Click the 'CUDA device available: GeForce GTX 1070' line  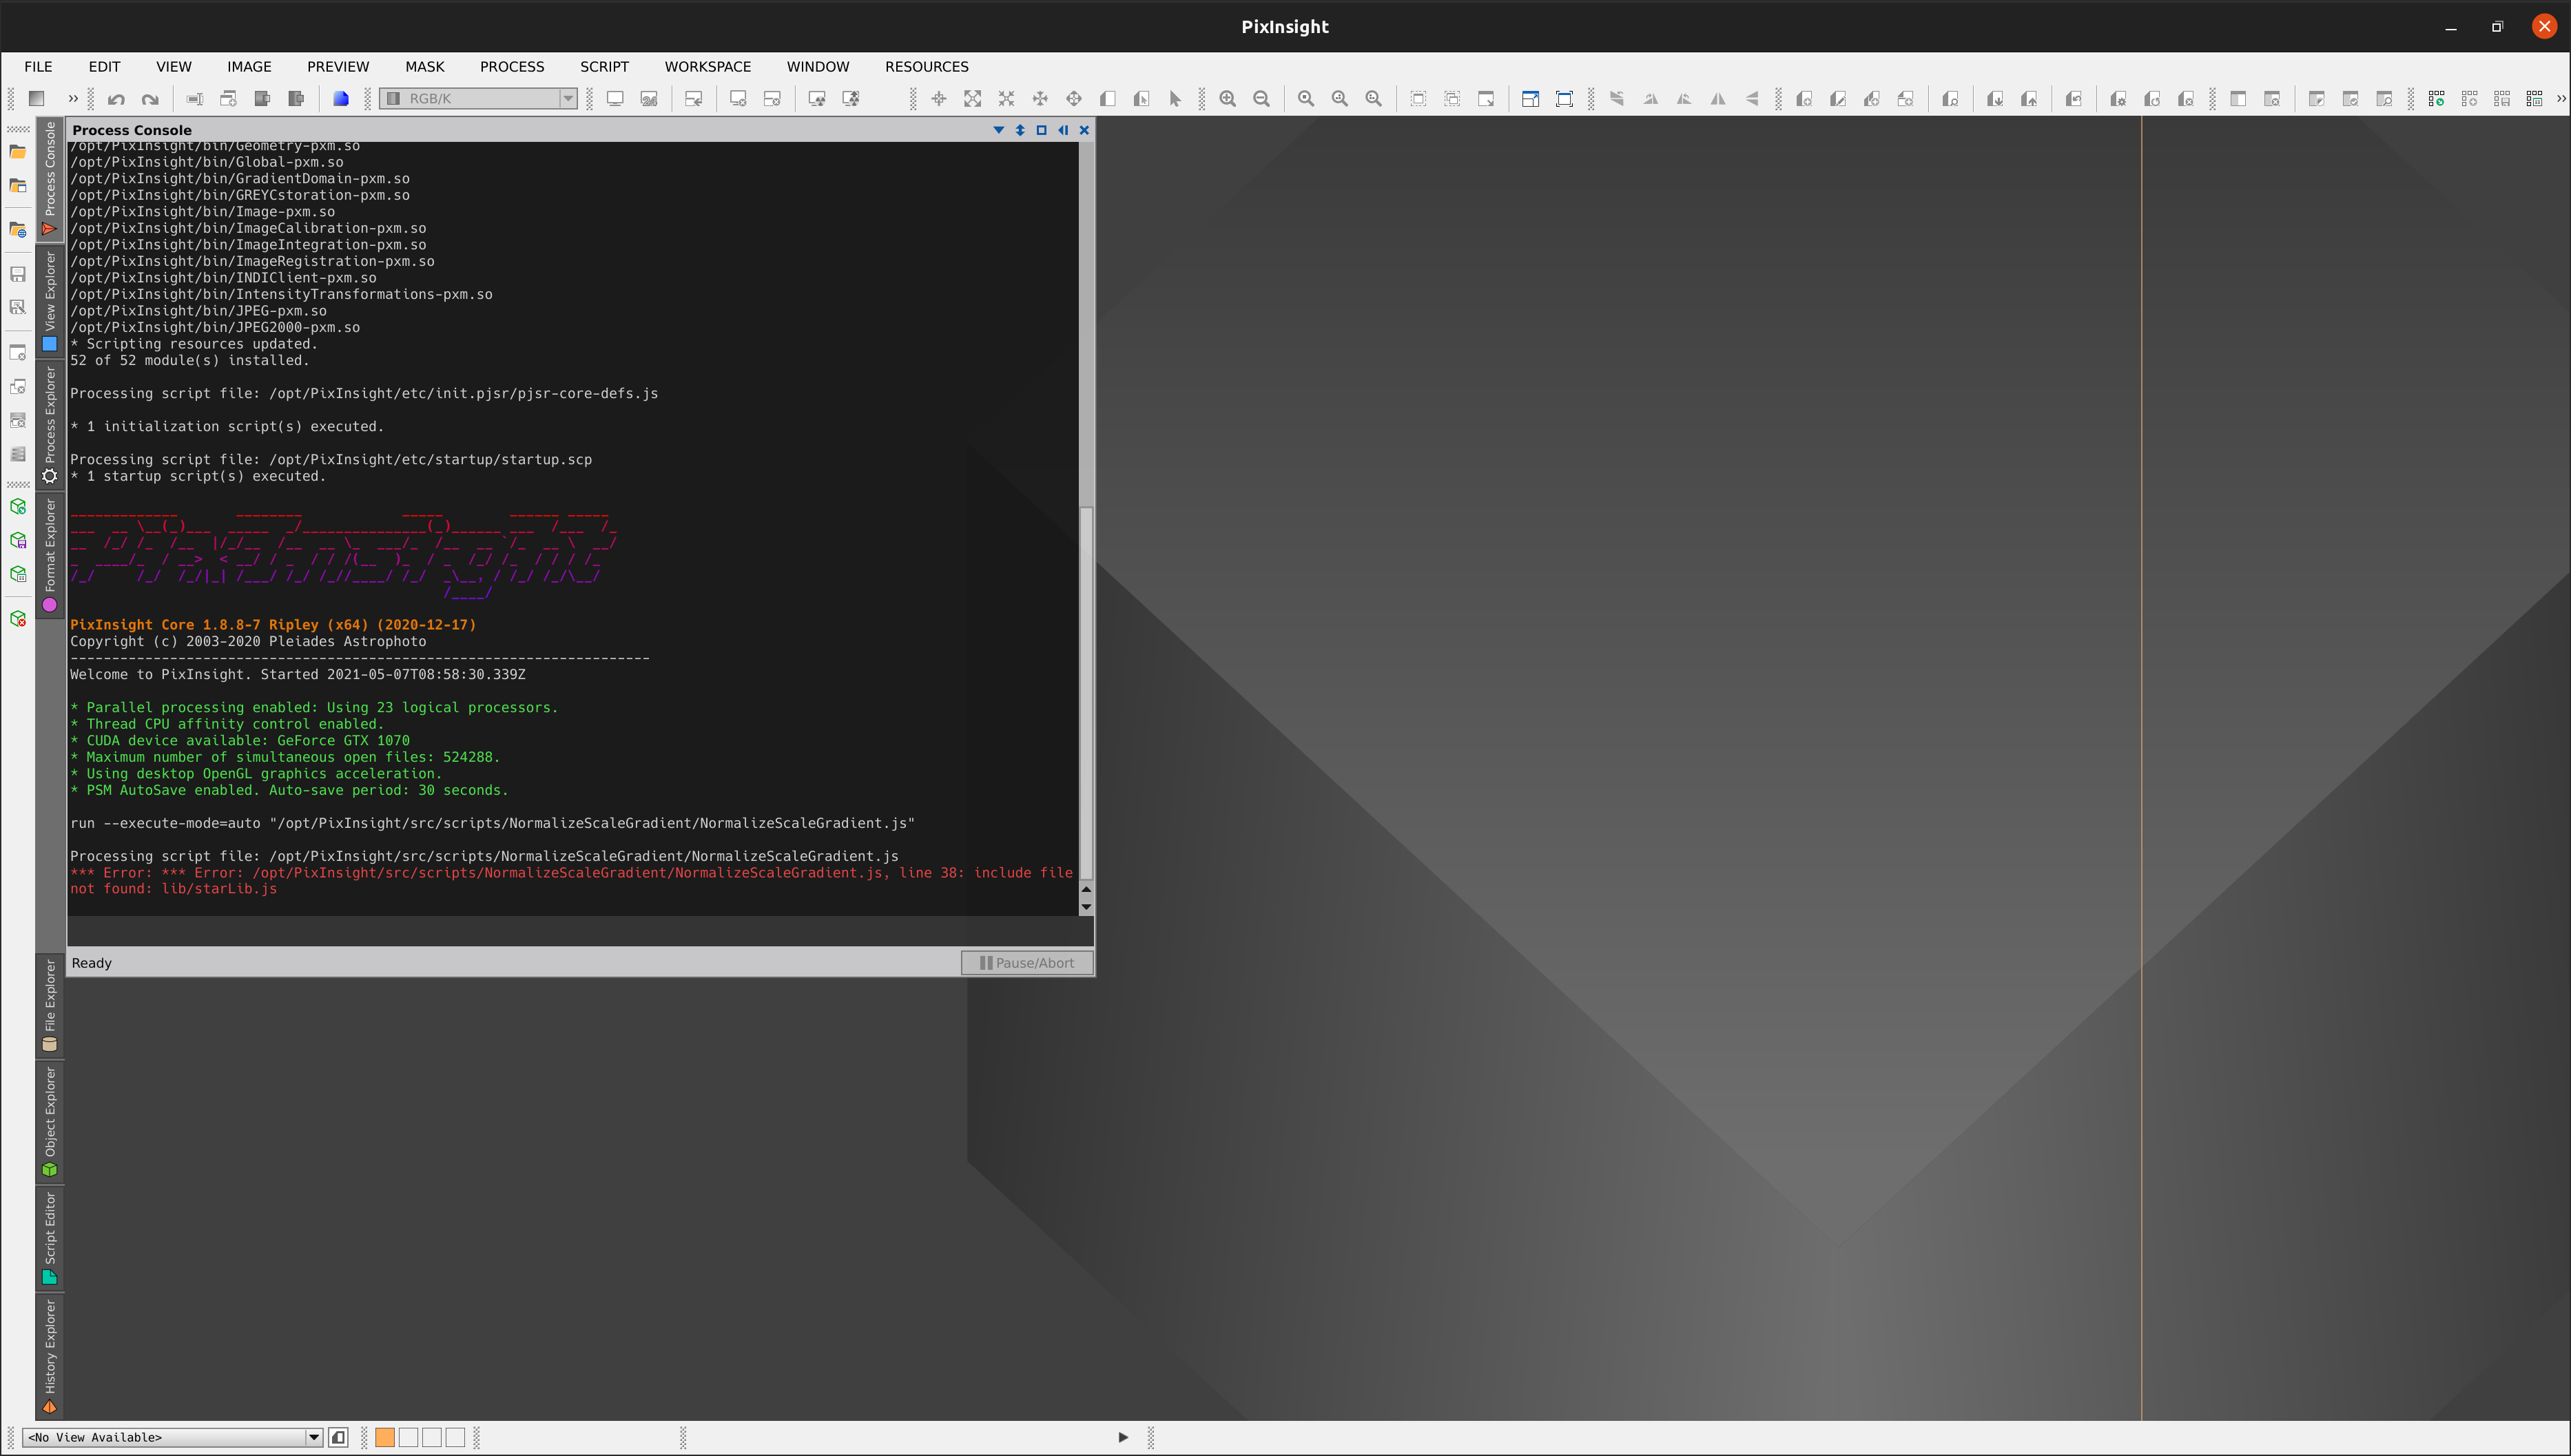coord(240,741)
